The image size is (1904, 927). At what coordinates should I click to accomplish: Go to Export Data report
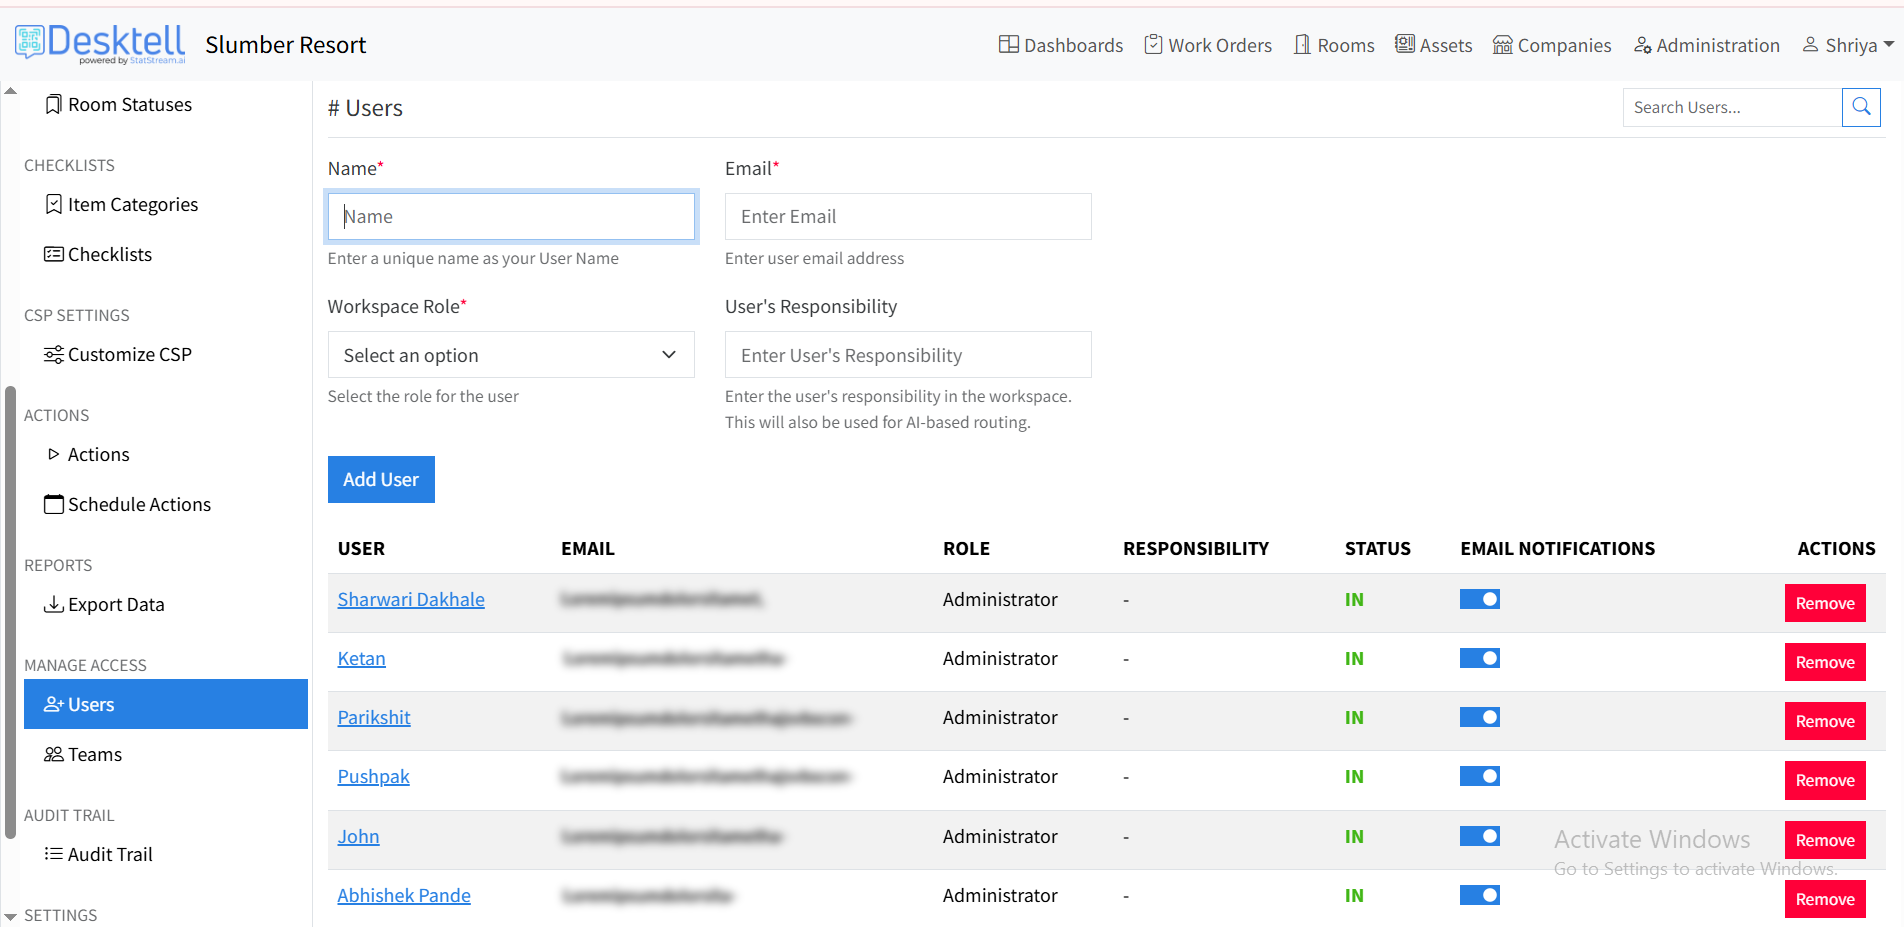click(x=115, y=605)
